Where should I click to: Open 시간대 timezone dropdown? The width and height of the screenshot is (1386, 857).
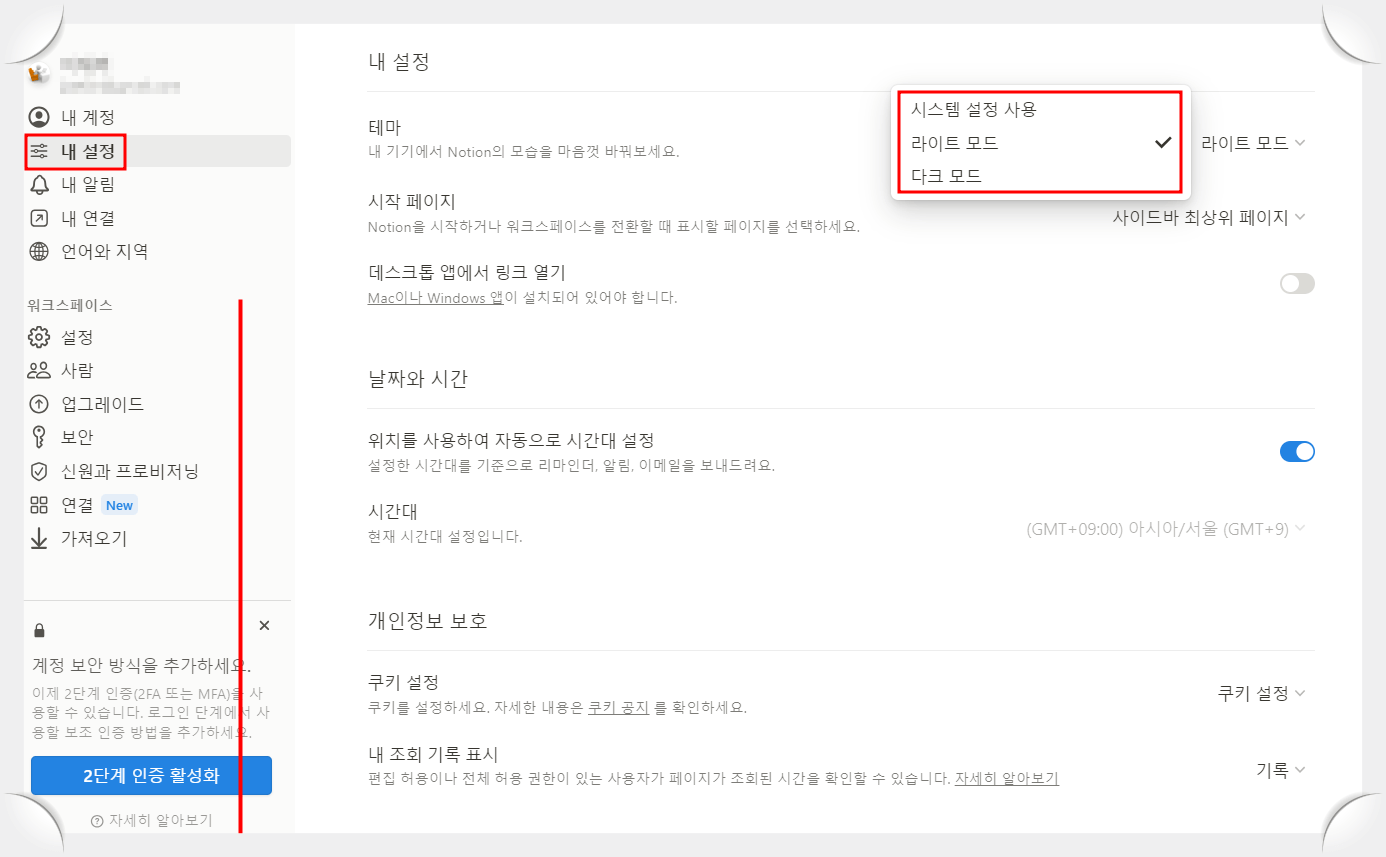1165,527
